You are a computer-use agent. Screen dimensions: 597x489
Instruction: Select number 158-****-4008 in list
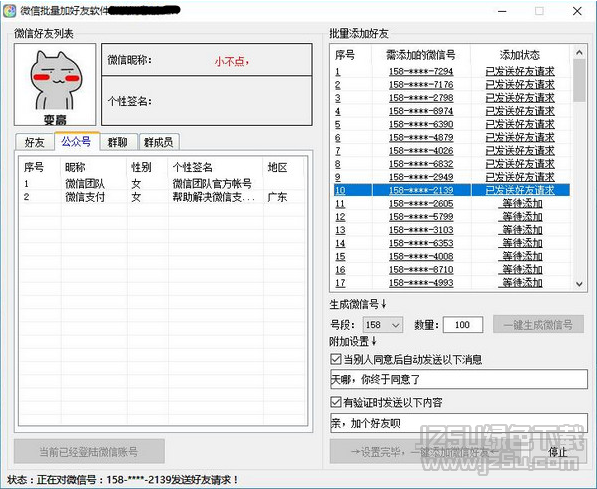click(421, 256)
